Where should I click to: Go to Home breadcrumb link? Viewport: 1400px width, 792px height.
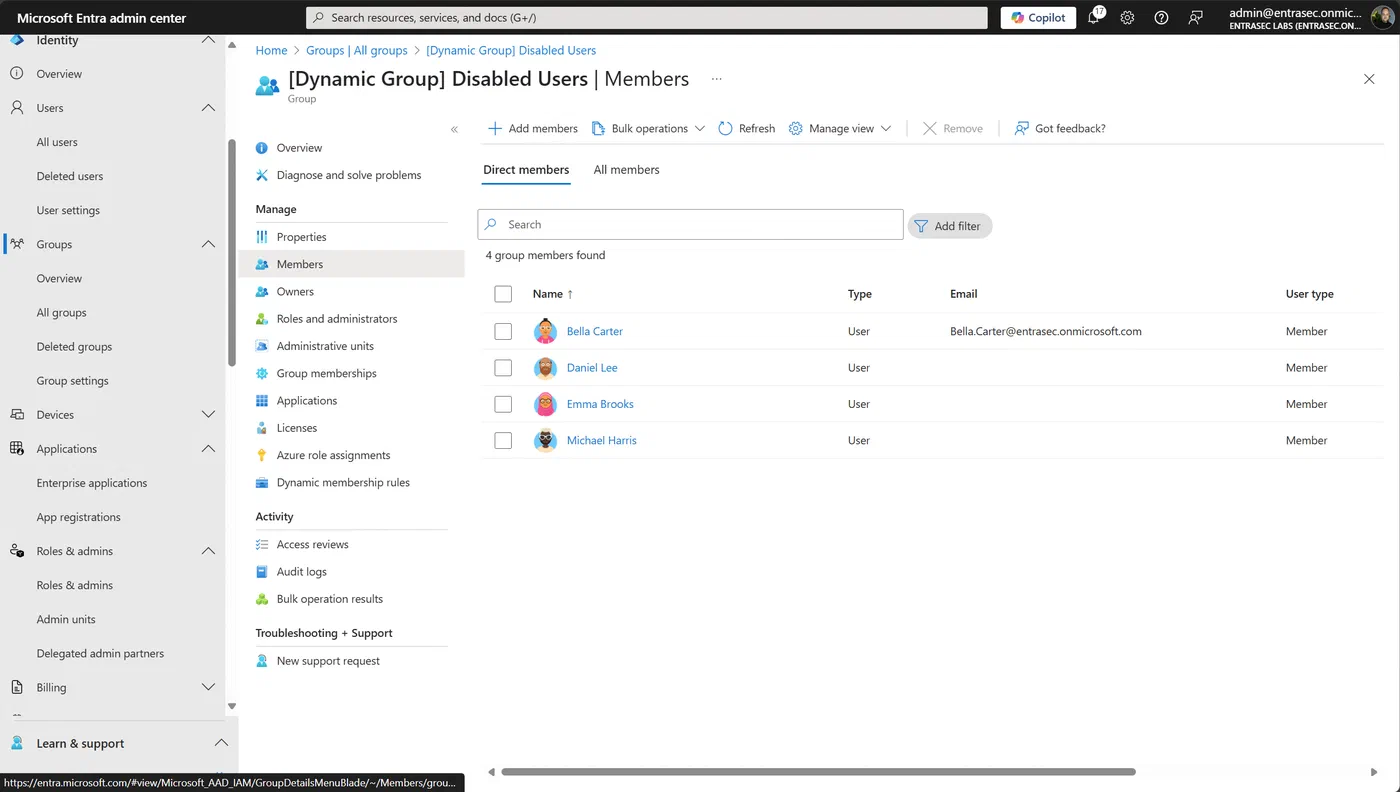(x=271, y=50)
